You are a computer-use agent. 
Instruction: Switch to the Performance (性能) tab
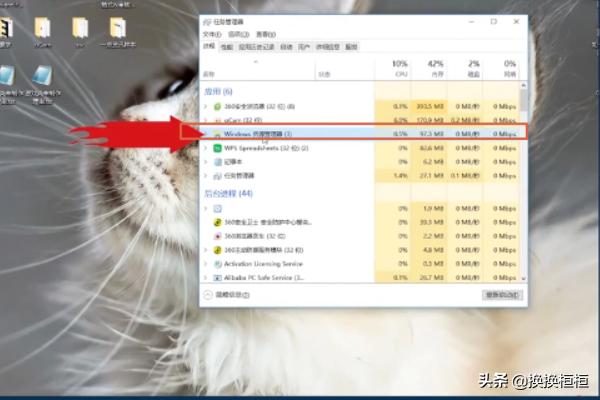227,47
